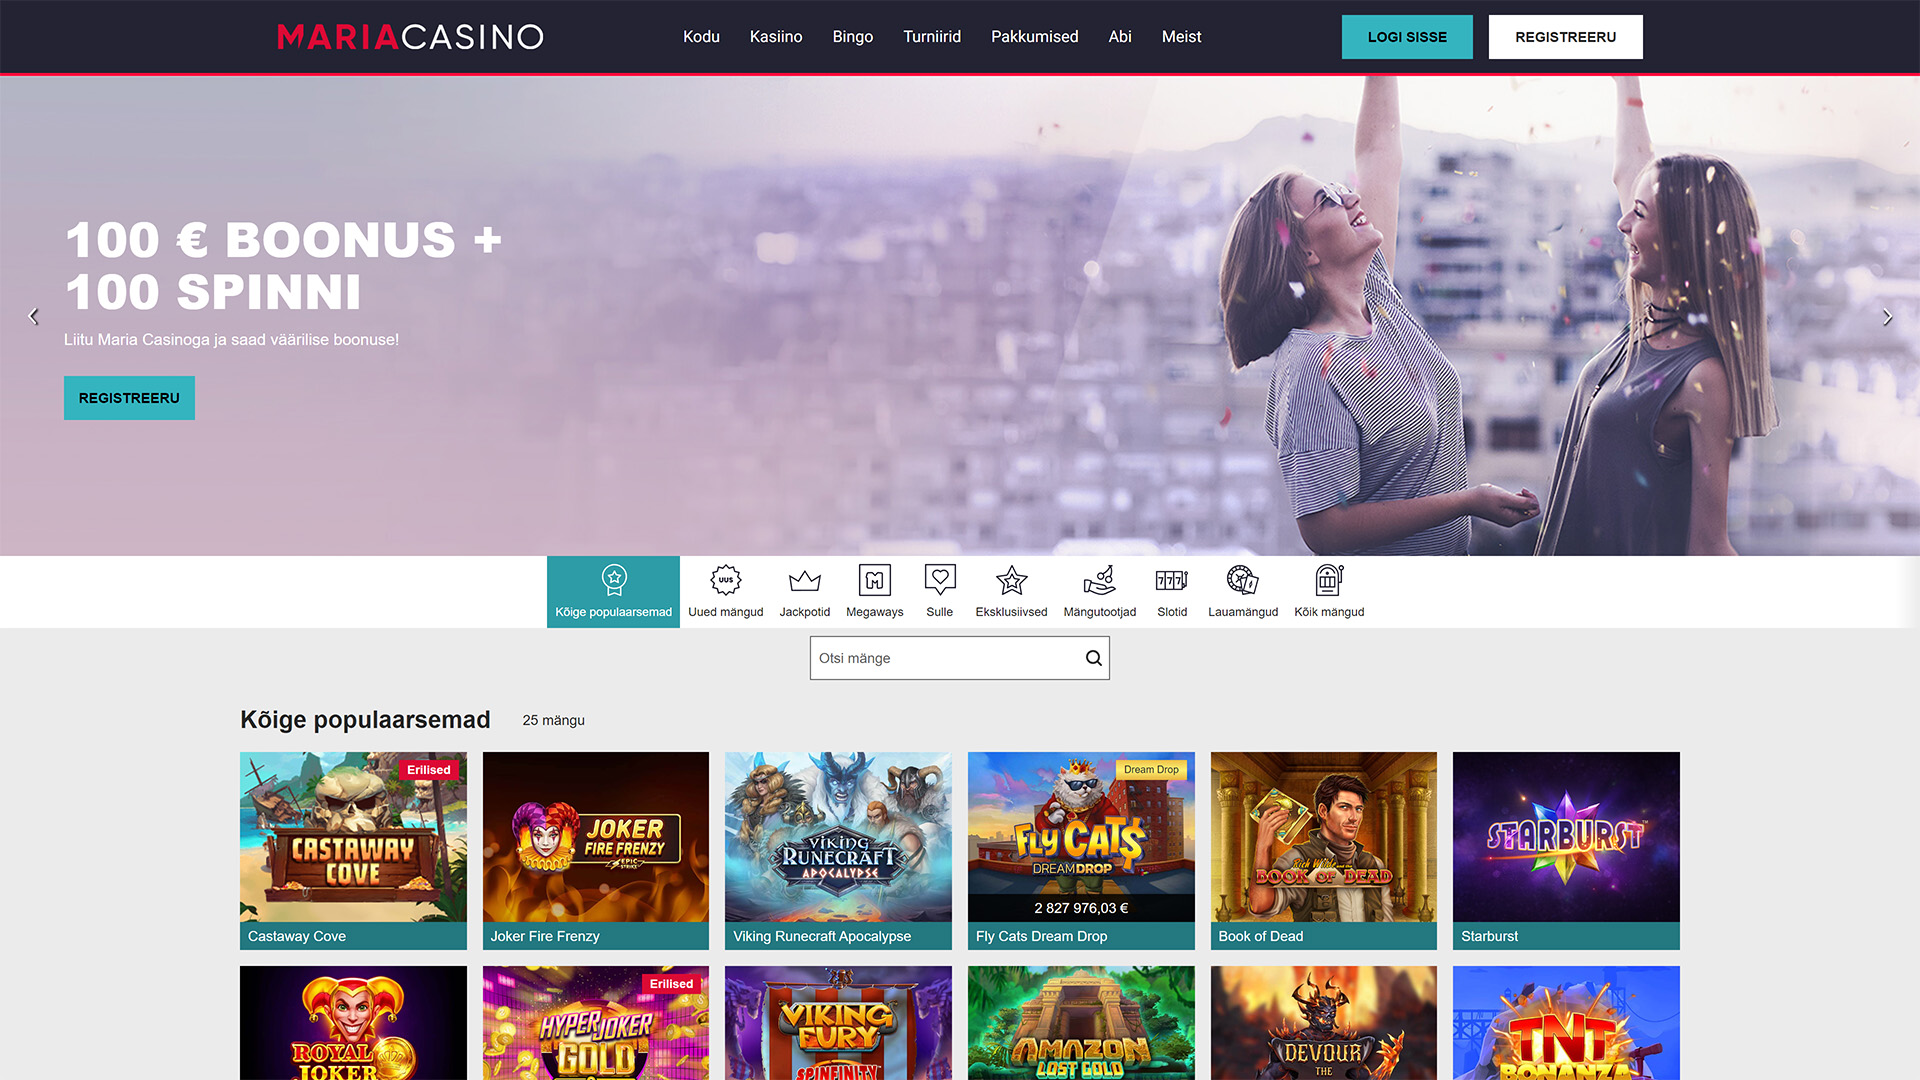The width and height of the screenshot is (1920, 1080).
Task: Select the Slotid slot machine icon
Action: [1172, 580]
